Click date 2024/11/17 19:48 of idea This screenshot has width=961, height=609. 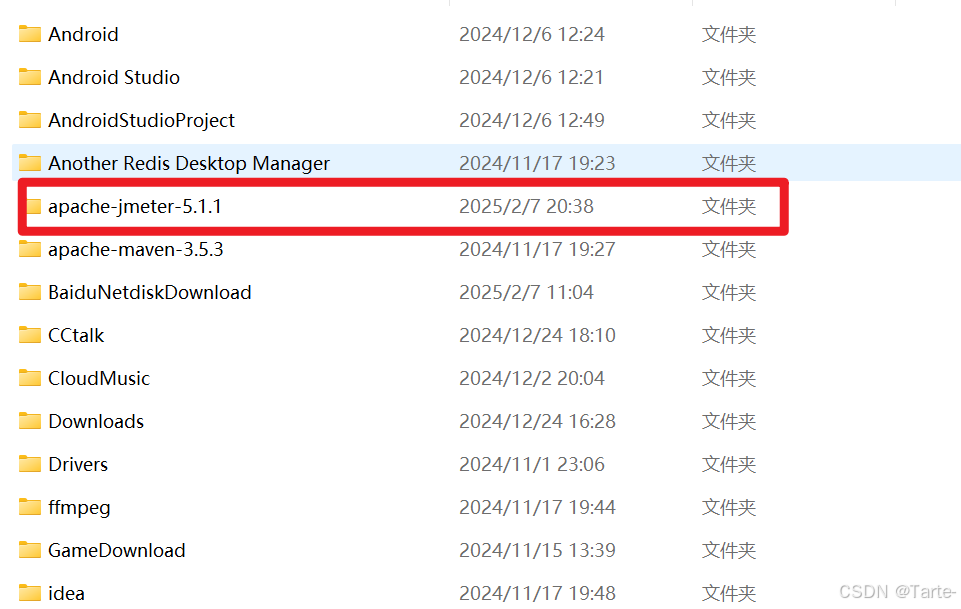[537, 593]
